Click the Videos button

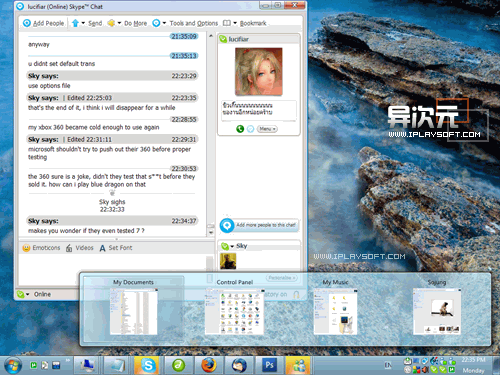pyautogui.click(x=79, y=248)
